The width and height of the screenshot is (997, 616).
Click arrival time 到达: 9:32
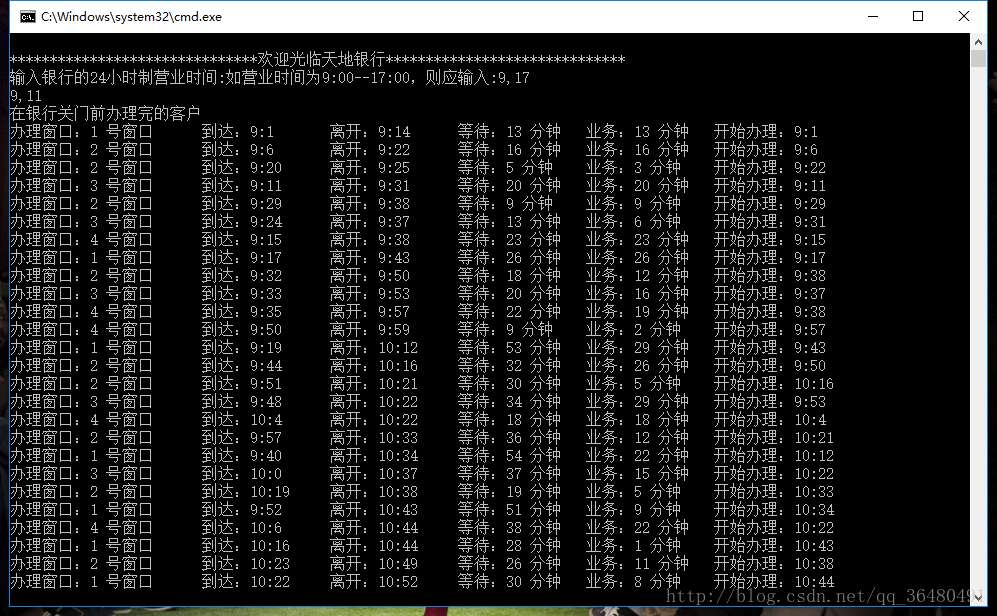click(x=242, y=276)
